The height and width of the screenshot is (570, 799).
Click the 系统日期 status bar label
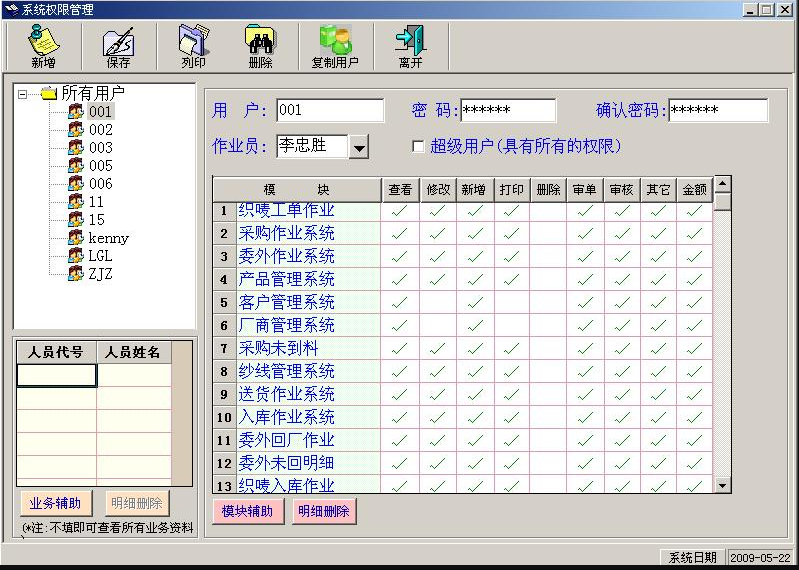(x=693, y=557)
